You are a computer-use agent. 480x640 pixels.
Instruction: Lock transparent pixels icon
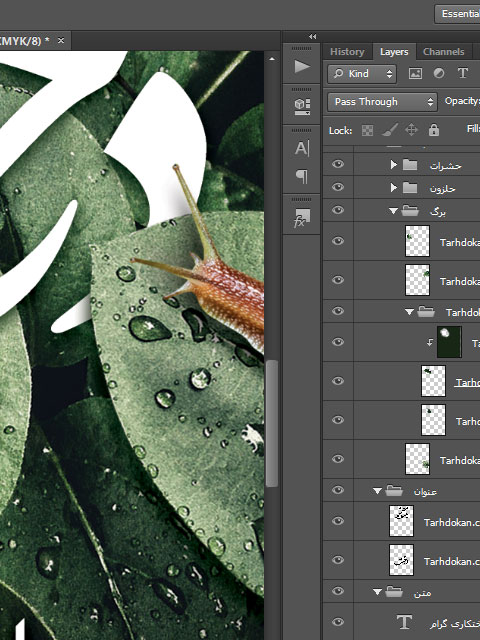click(367, 130)
